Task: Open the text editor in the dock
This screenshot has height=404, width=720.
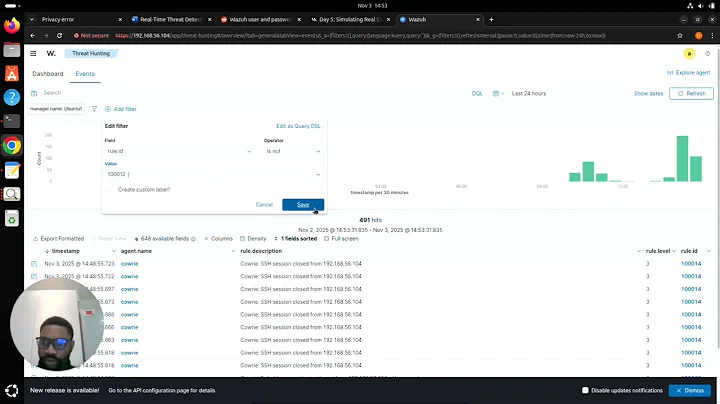Action: pyautogui.click(x=12, y=170)
